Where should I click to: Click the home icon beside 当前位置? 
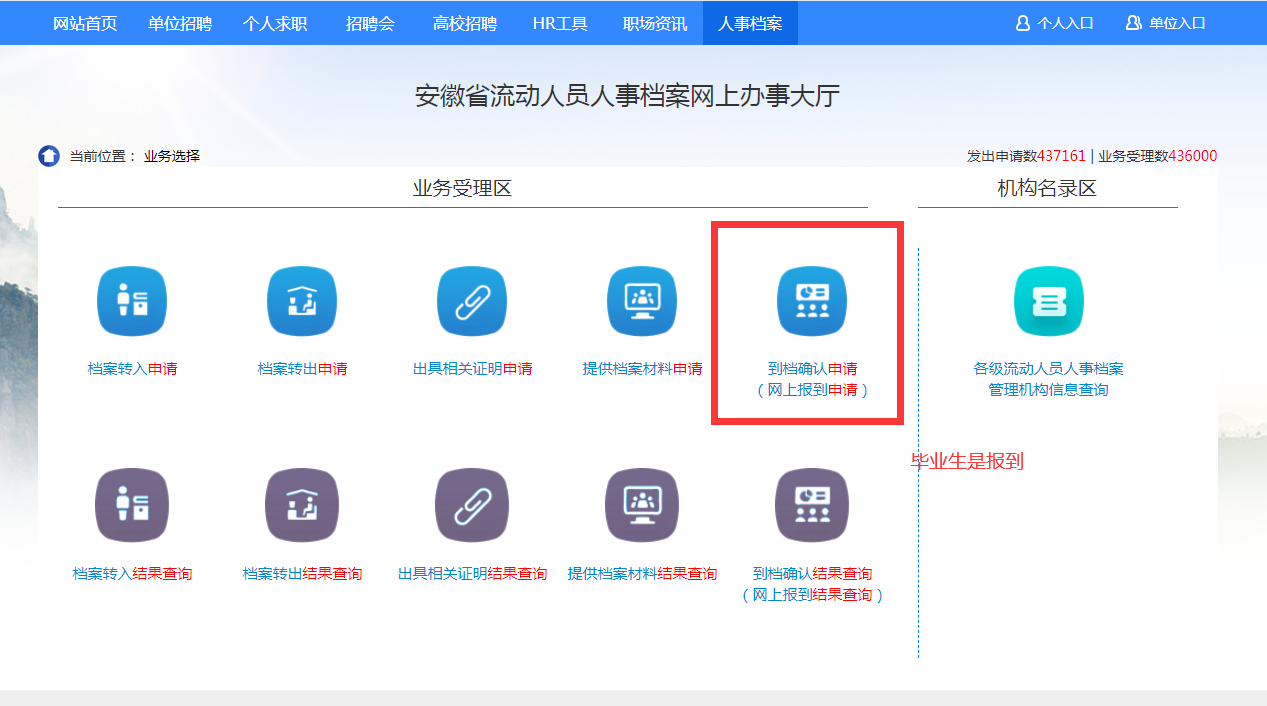point(49,156)
